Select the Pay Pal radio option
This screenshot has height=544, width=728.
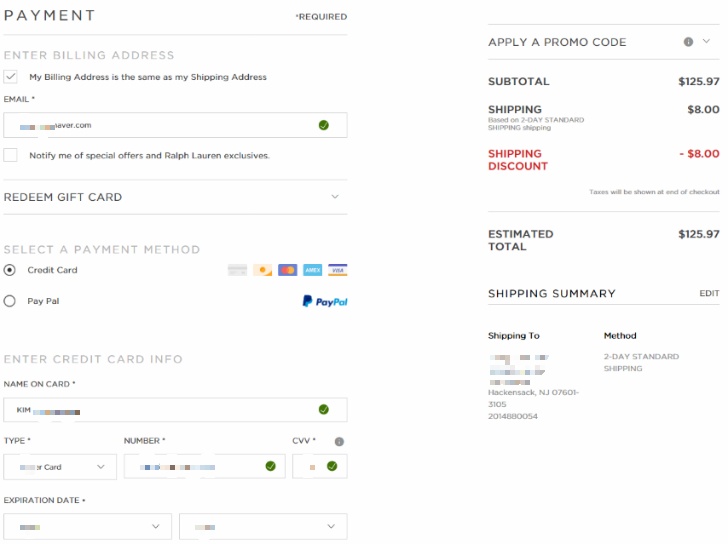[9, 301]
